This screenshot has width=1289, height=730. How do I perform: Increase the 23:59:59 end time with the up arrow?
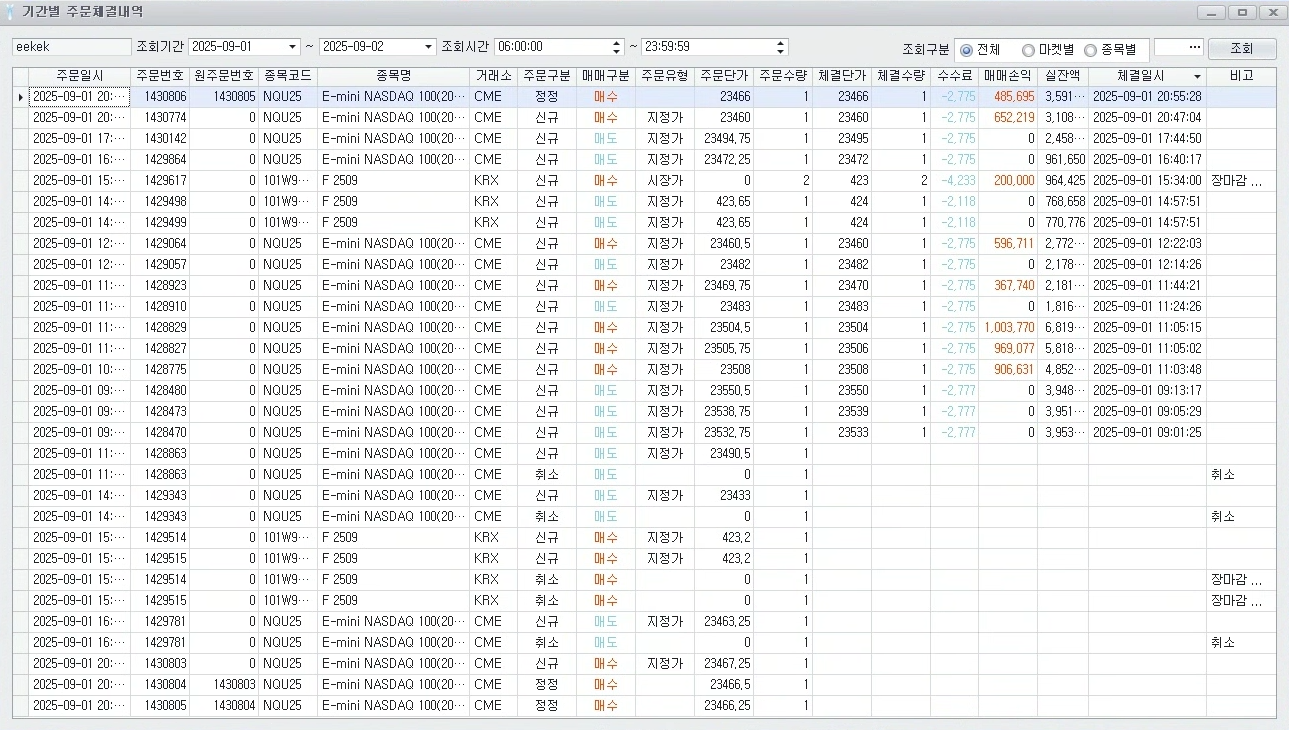(x=781, y=43)
